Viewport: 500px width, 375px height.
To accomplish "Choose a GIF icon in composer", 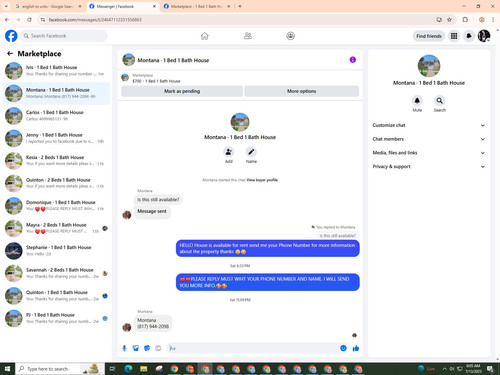I will tap(158, 348).
